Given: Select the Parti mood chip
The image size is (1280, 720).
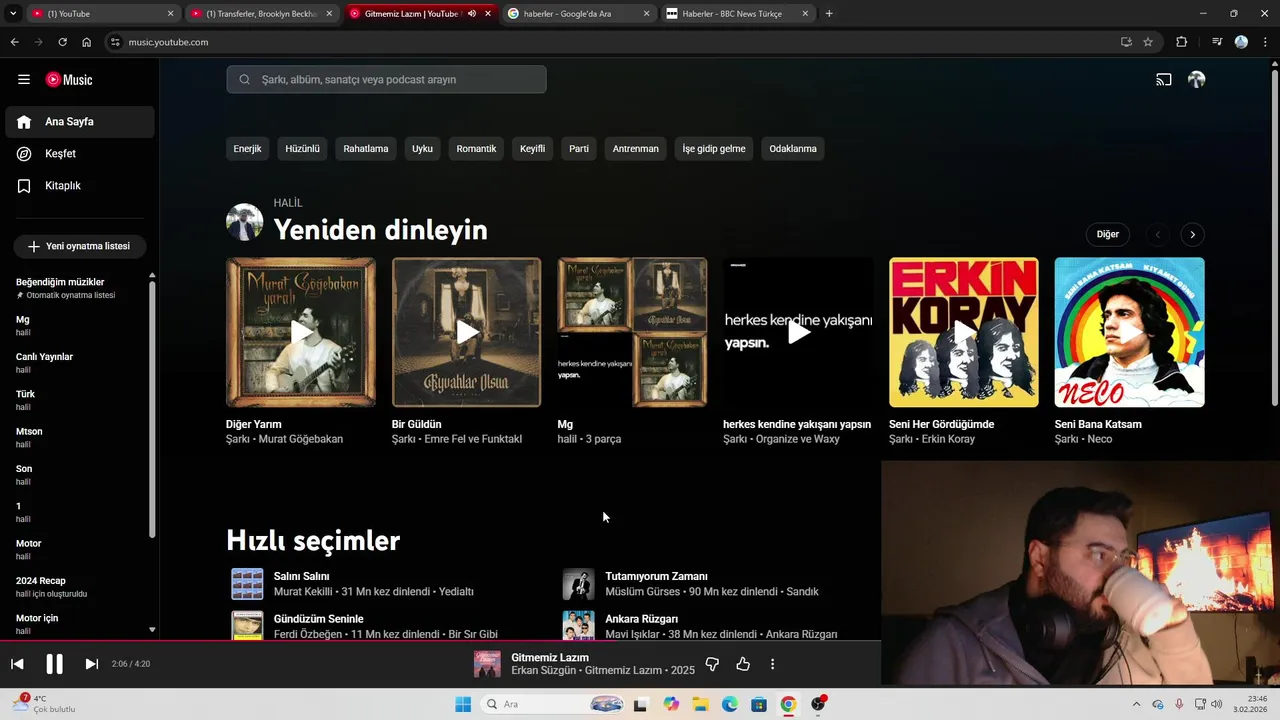Looking at the screenshot, I should pos(579,149).
